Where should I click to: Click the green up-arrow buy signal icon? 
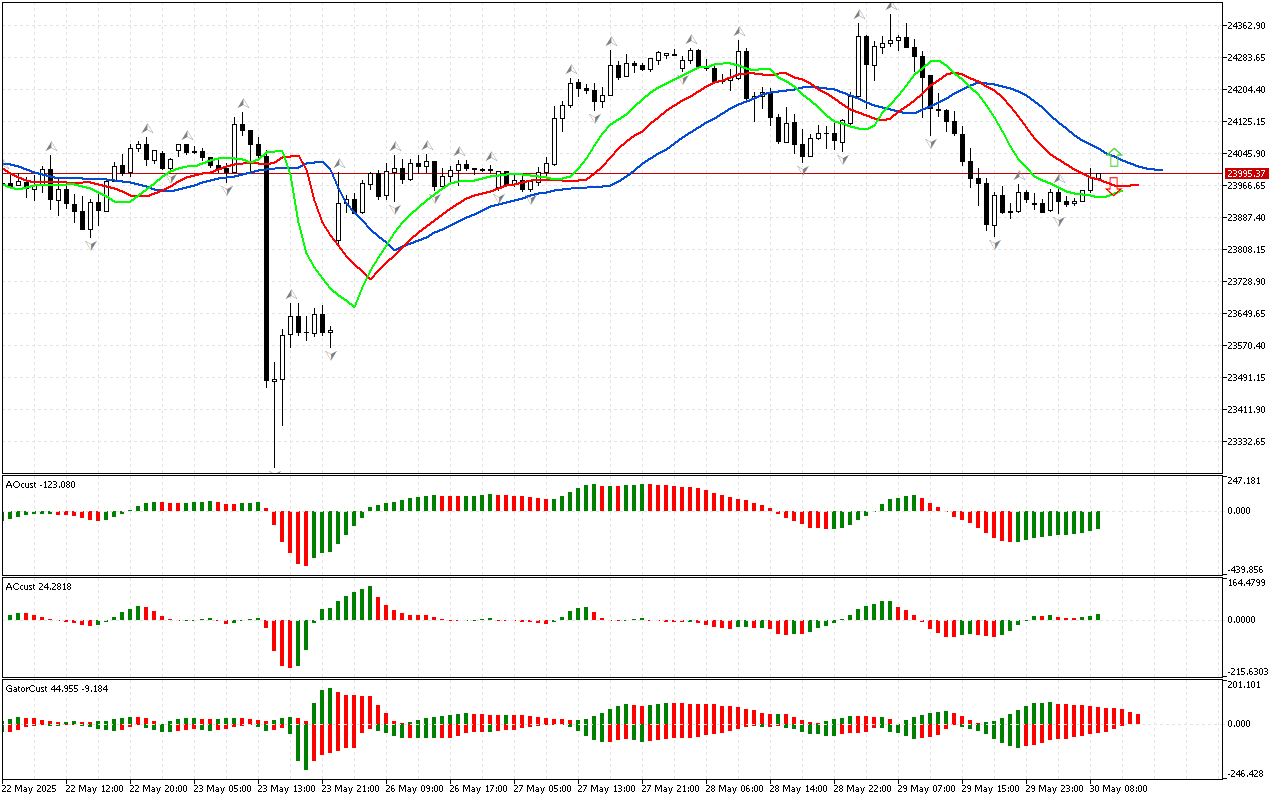click(x=1114, y=157)
